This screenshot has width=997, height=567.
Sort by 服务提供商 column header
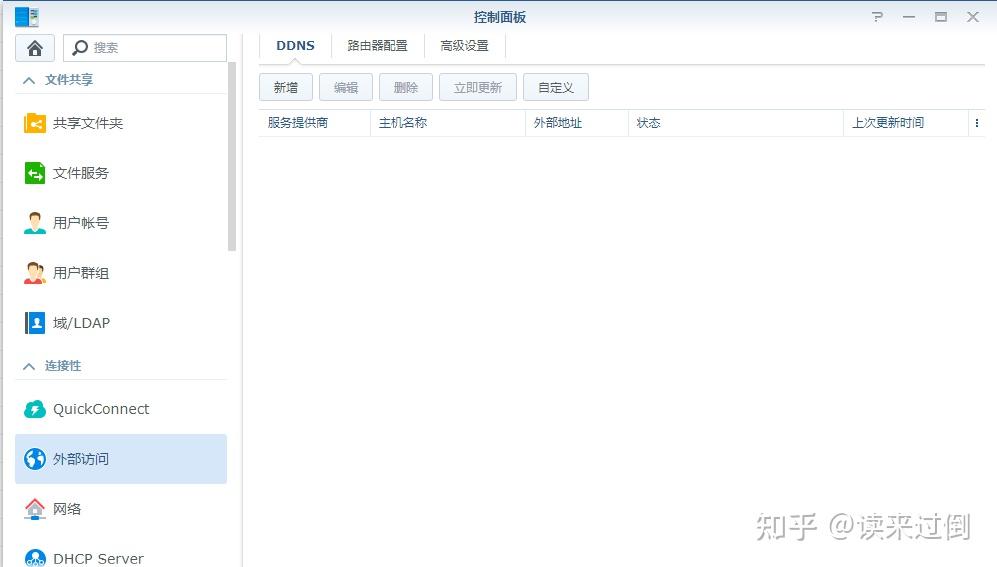pos(315,123)
